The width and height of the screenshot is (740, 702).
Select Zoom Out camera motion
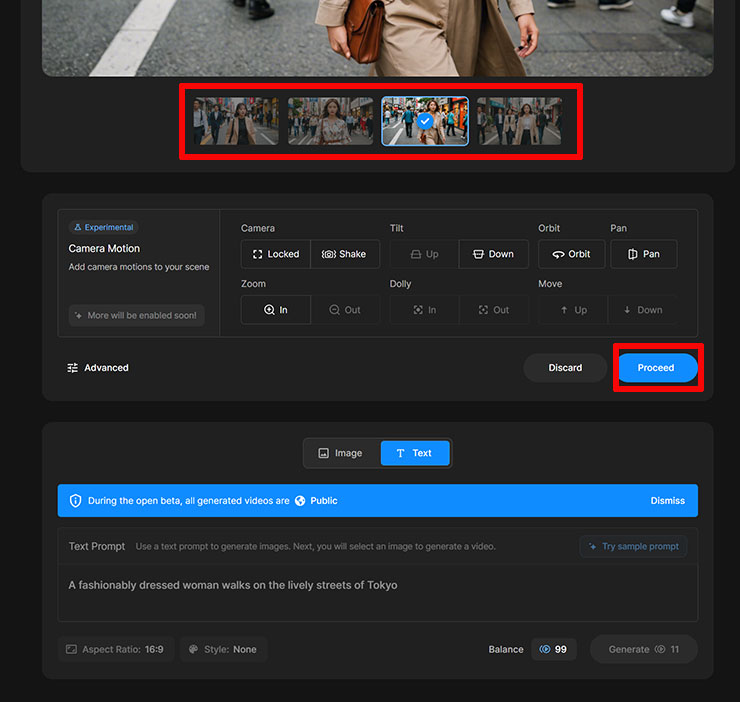click(x=344, y=310)
